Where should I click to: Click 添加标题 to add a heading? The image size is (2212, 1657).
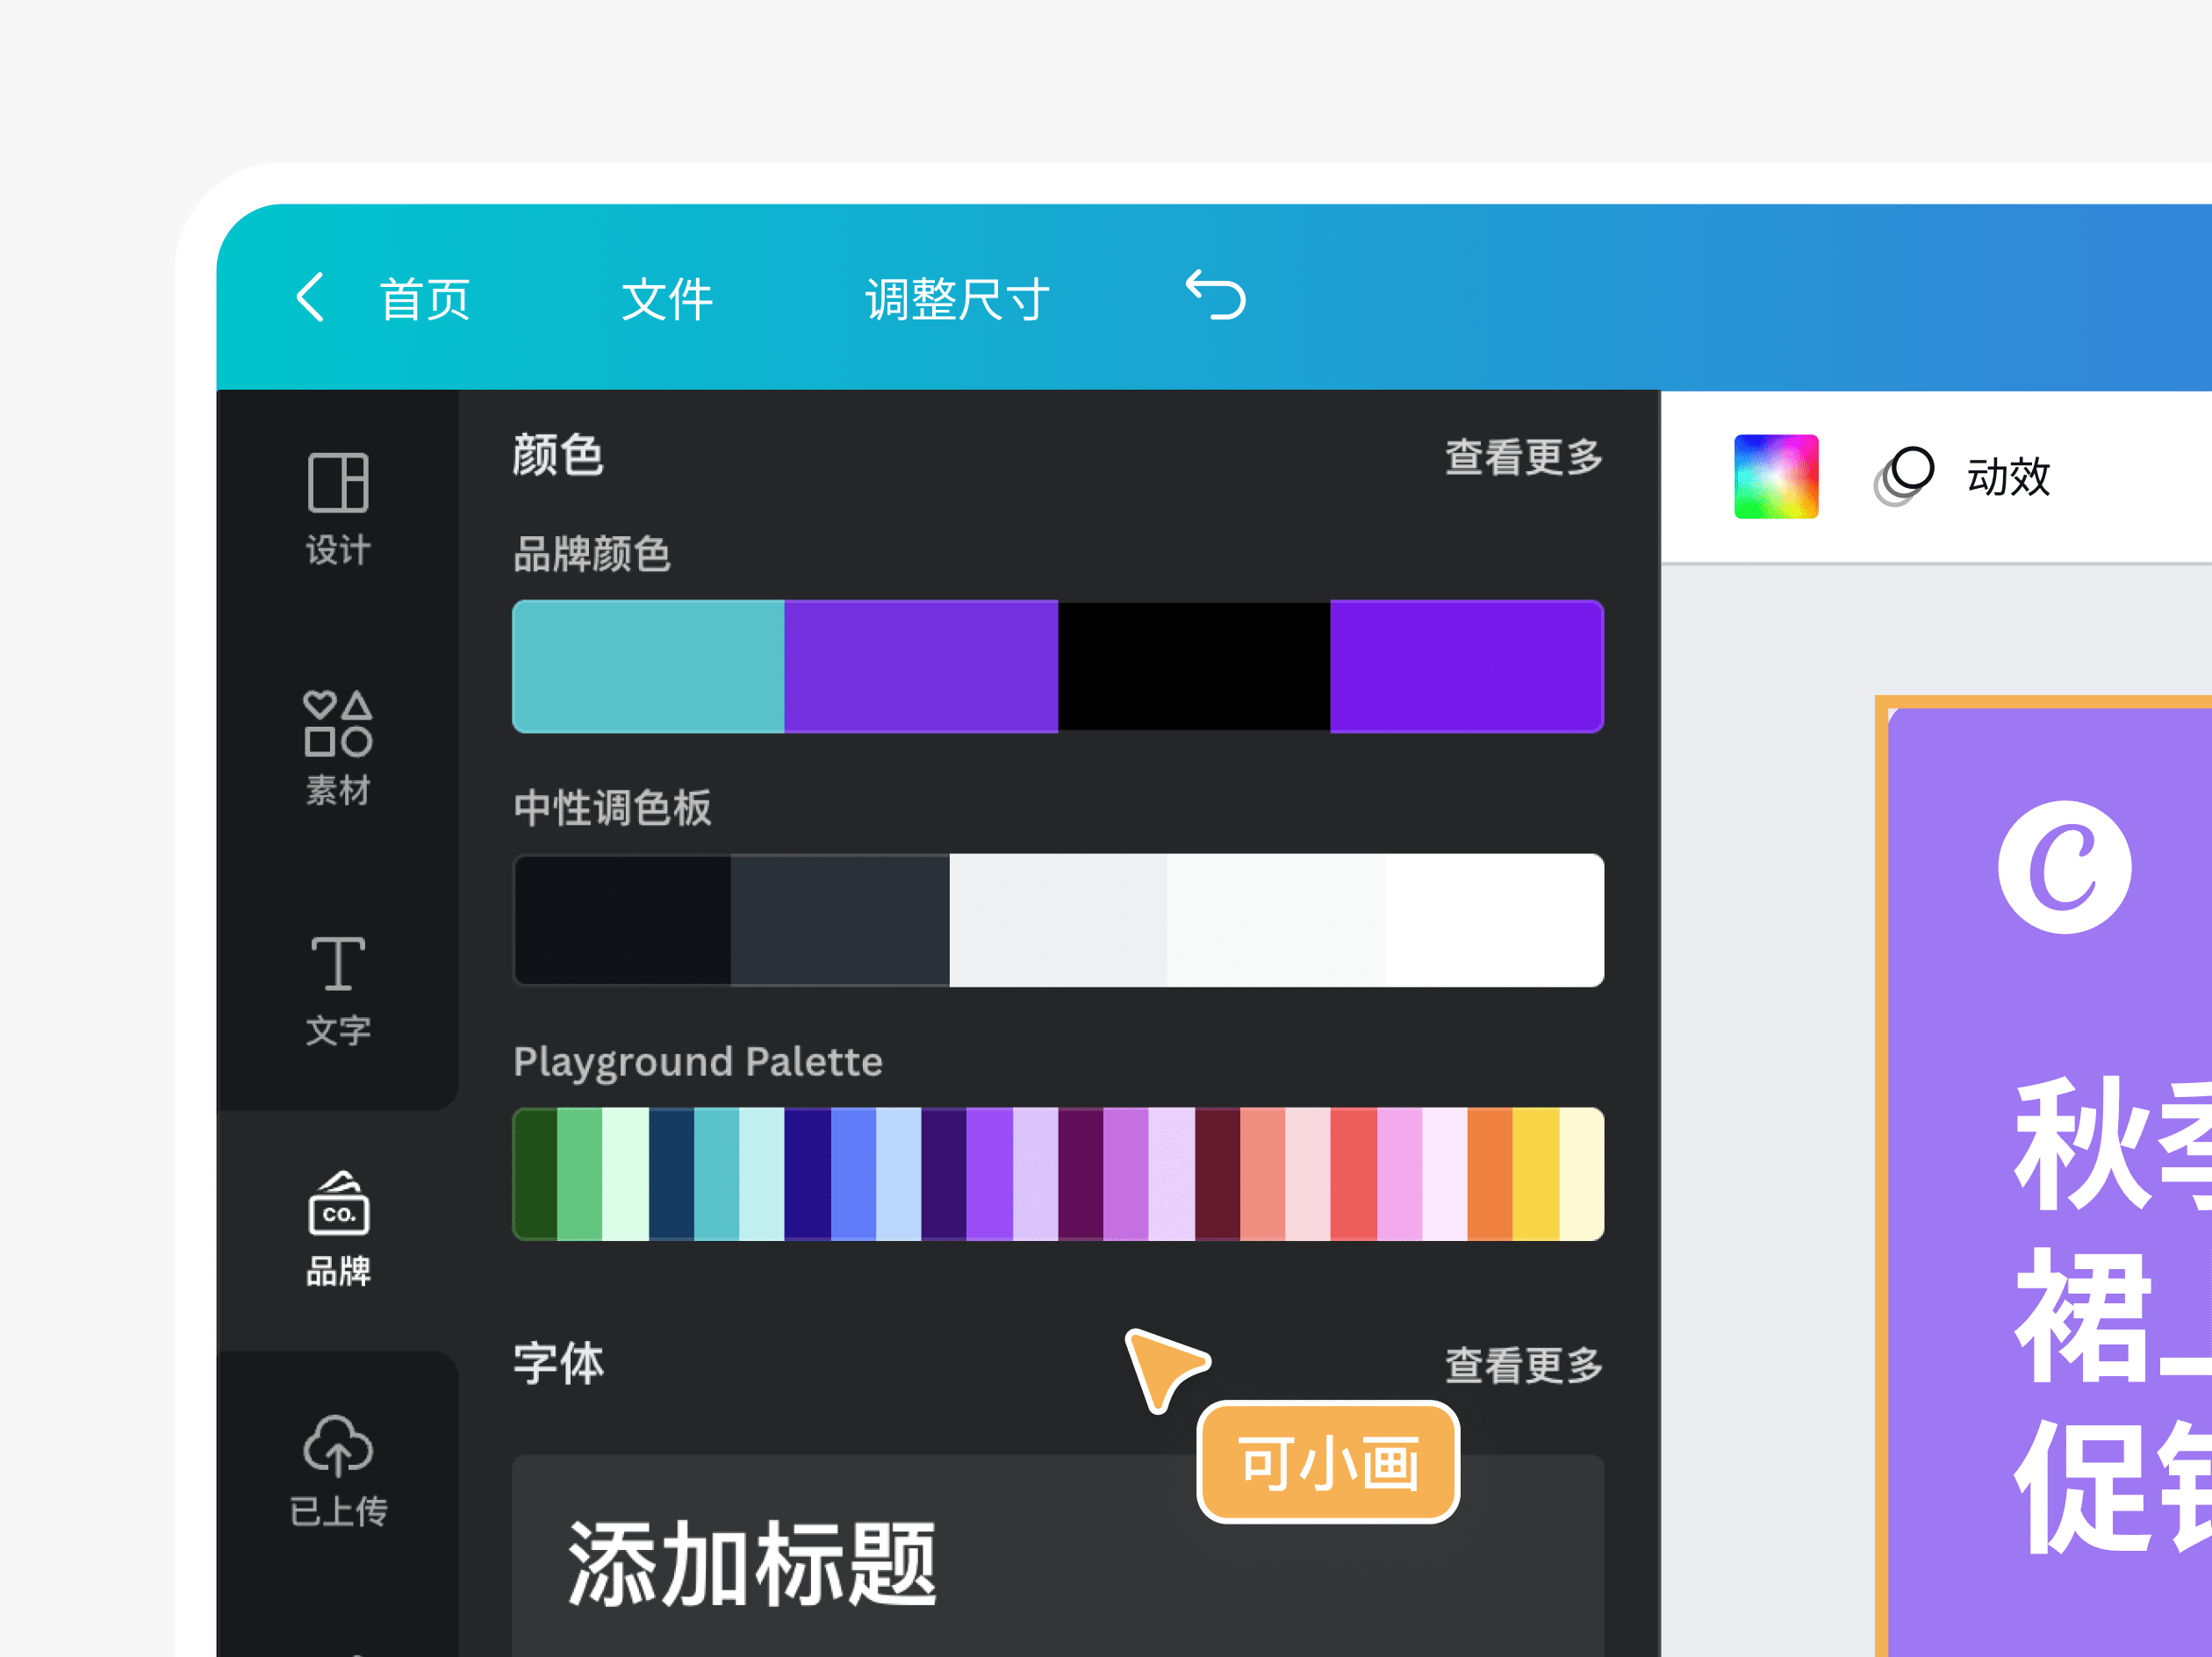coord(752,1563)
